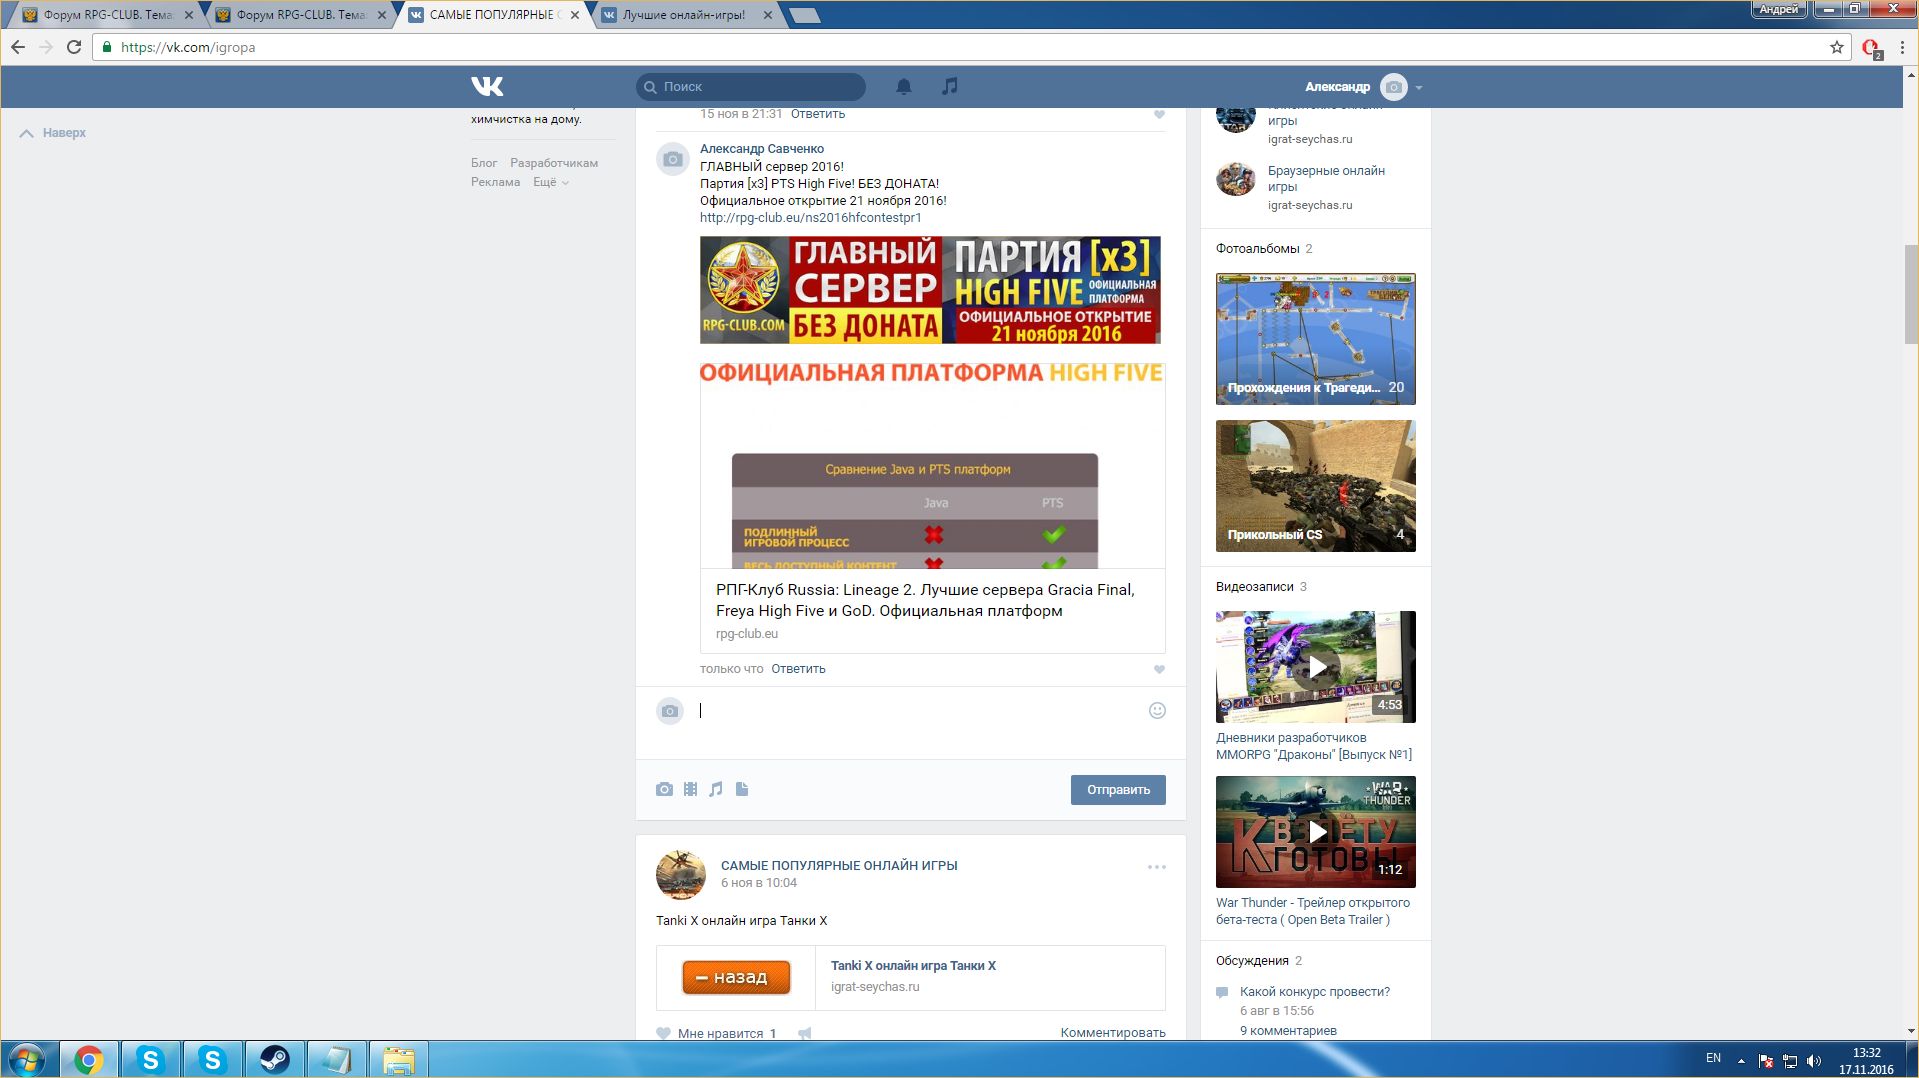This screenshot has height=1078, width=1919.
Task: Switch to the Лучшие онлайн-игры! browser tab
Action: [682, 15]
